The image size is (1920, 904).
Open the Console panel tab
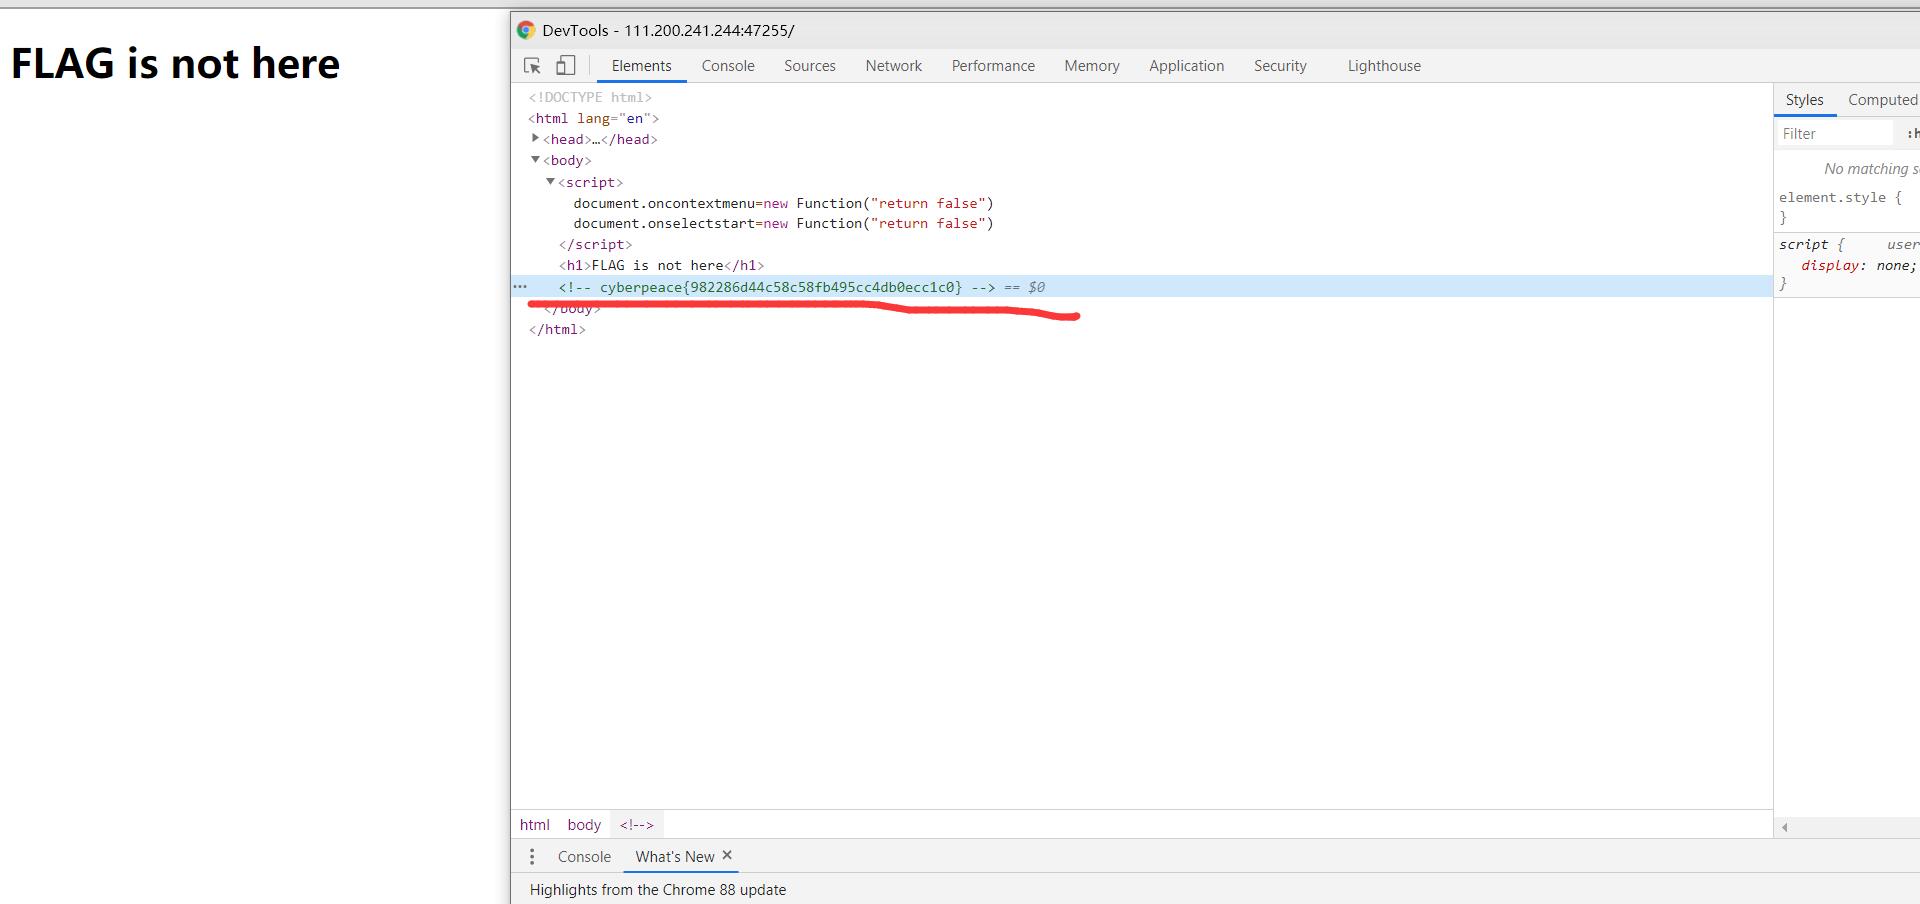(x=728, y=66)
